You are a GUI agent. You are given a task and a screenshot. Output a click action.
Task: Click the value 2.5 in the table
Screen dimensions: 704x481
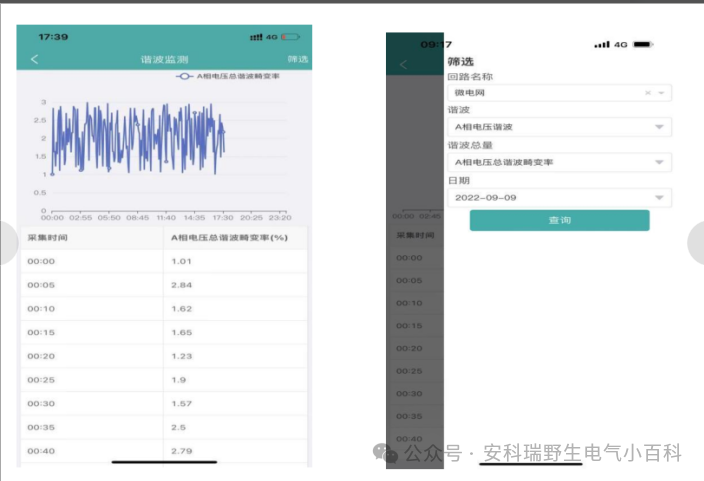pyautogui.click(x=178, y=428)
